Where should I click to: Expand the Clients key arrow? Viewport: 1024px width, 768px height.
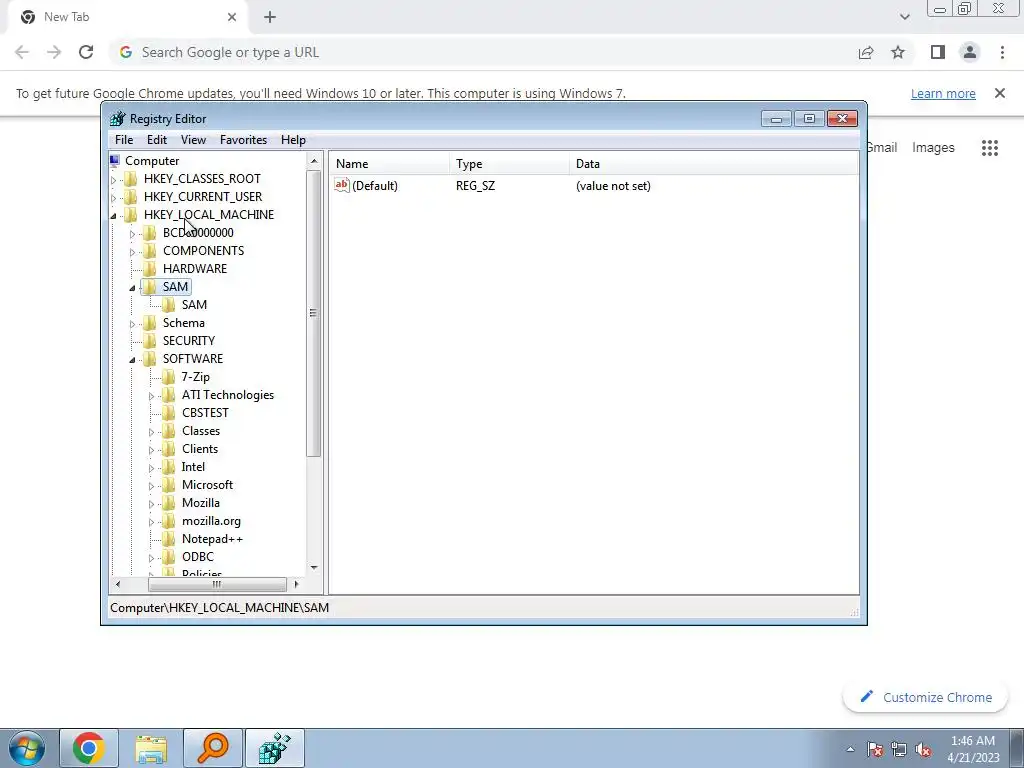[152, 450]
